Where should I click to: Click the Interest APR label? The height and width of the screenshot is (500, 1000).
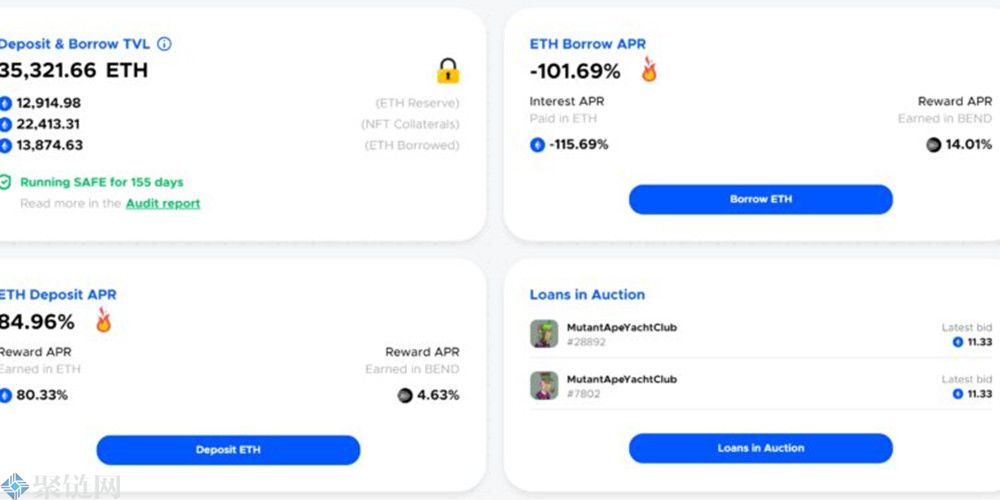click(x=567, y=101)
